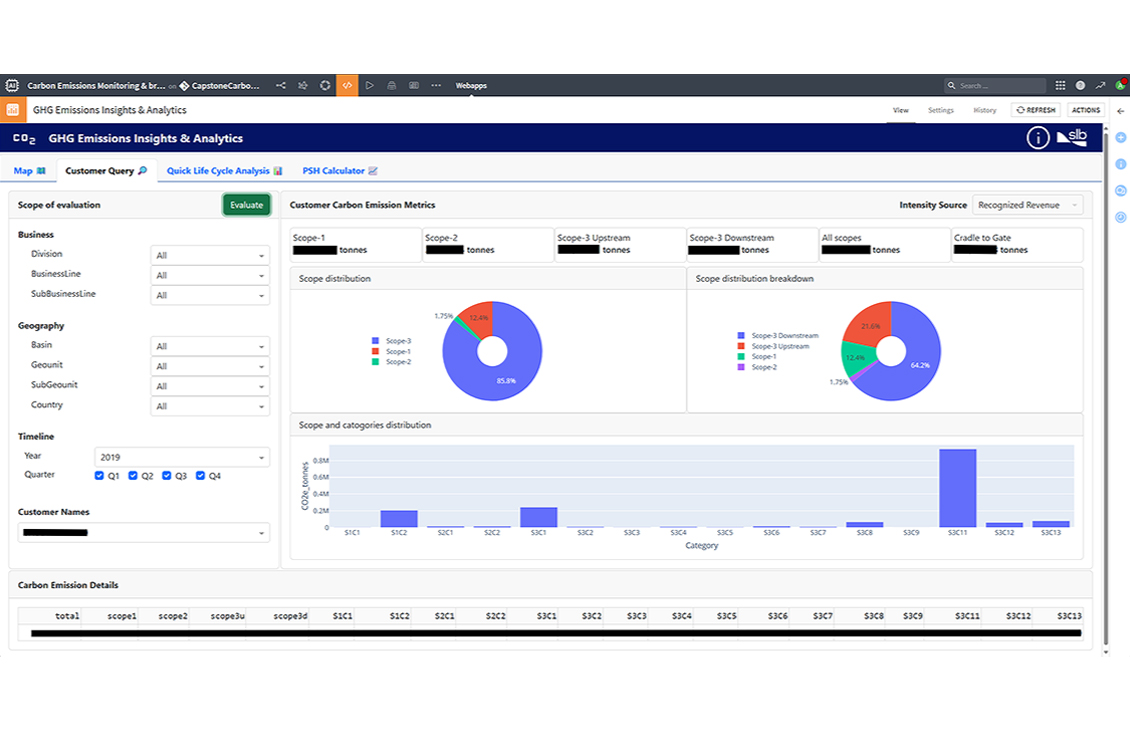
Task: Click the play/run icon in top bar
Action: pos(369,86)
